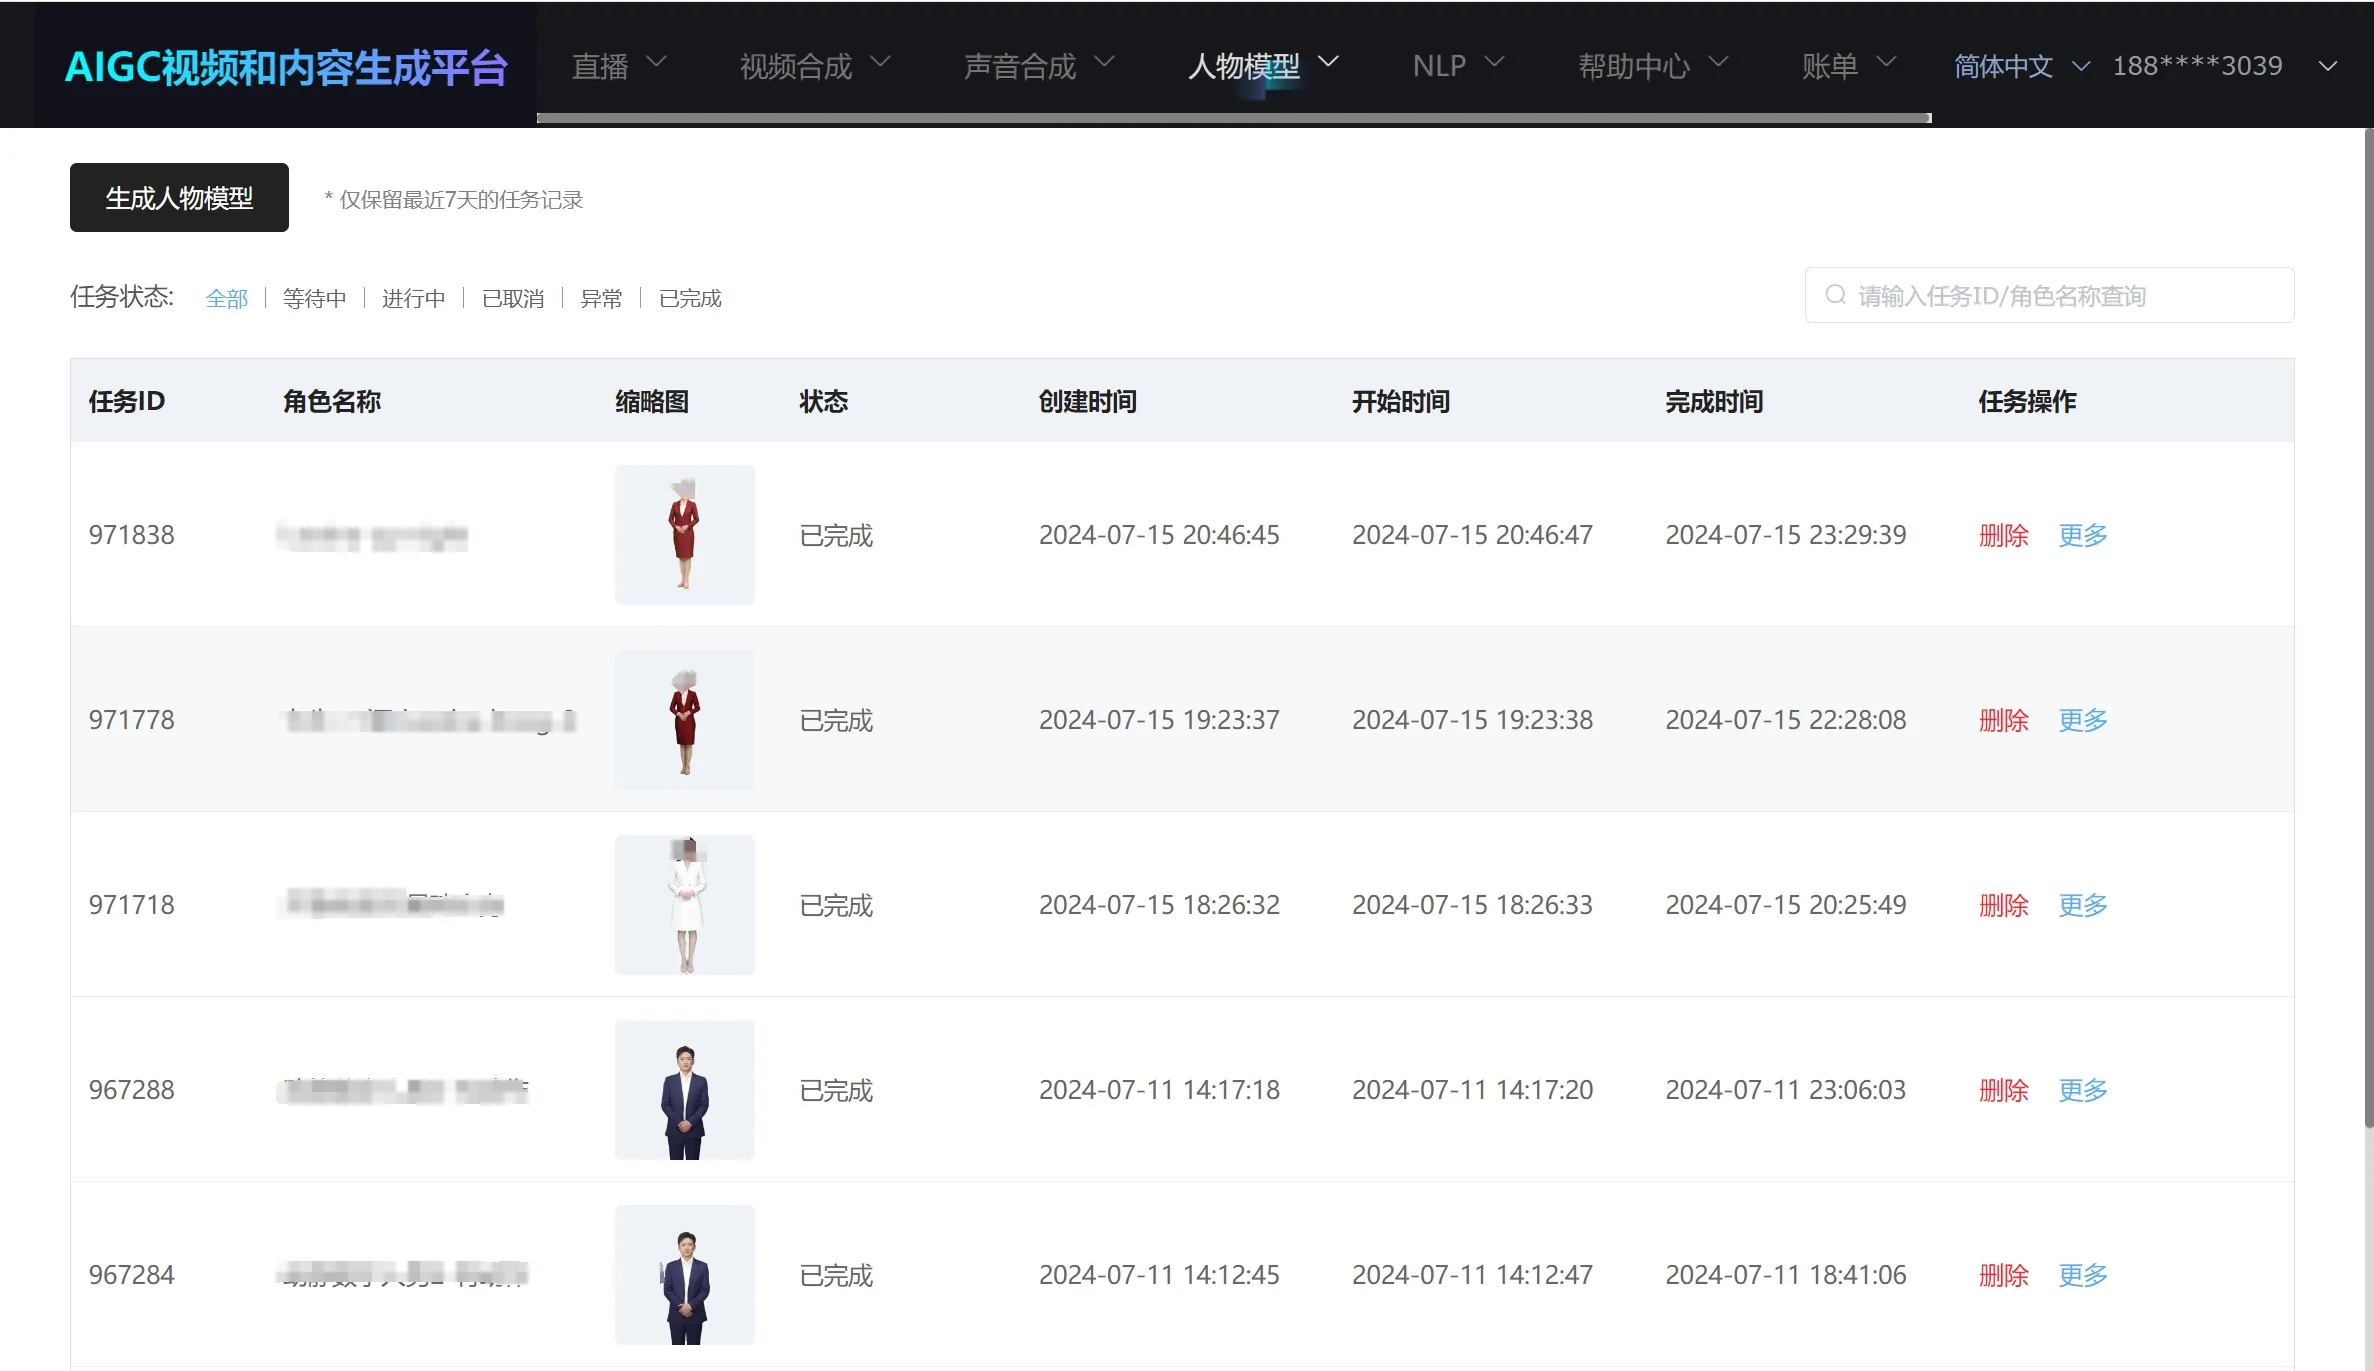Delete task 971778 via 删除
The image size is (2374, 1371).
[2003, 720]
